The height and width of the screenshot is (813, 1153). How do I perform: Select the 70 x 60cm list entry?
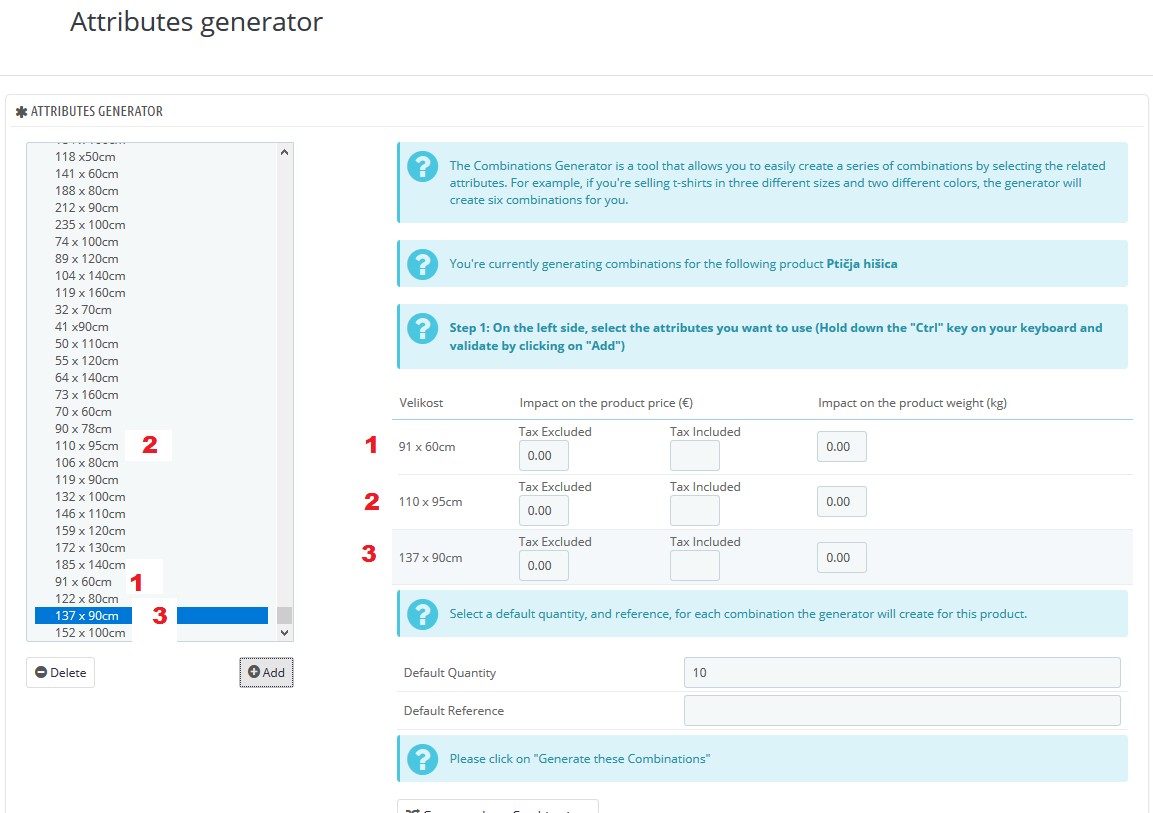pyautogui.click(x=83, y=412)
